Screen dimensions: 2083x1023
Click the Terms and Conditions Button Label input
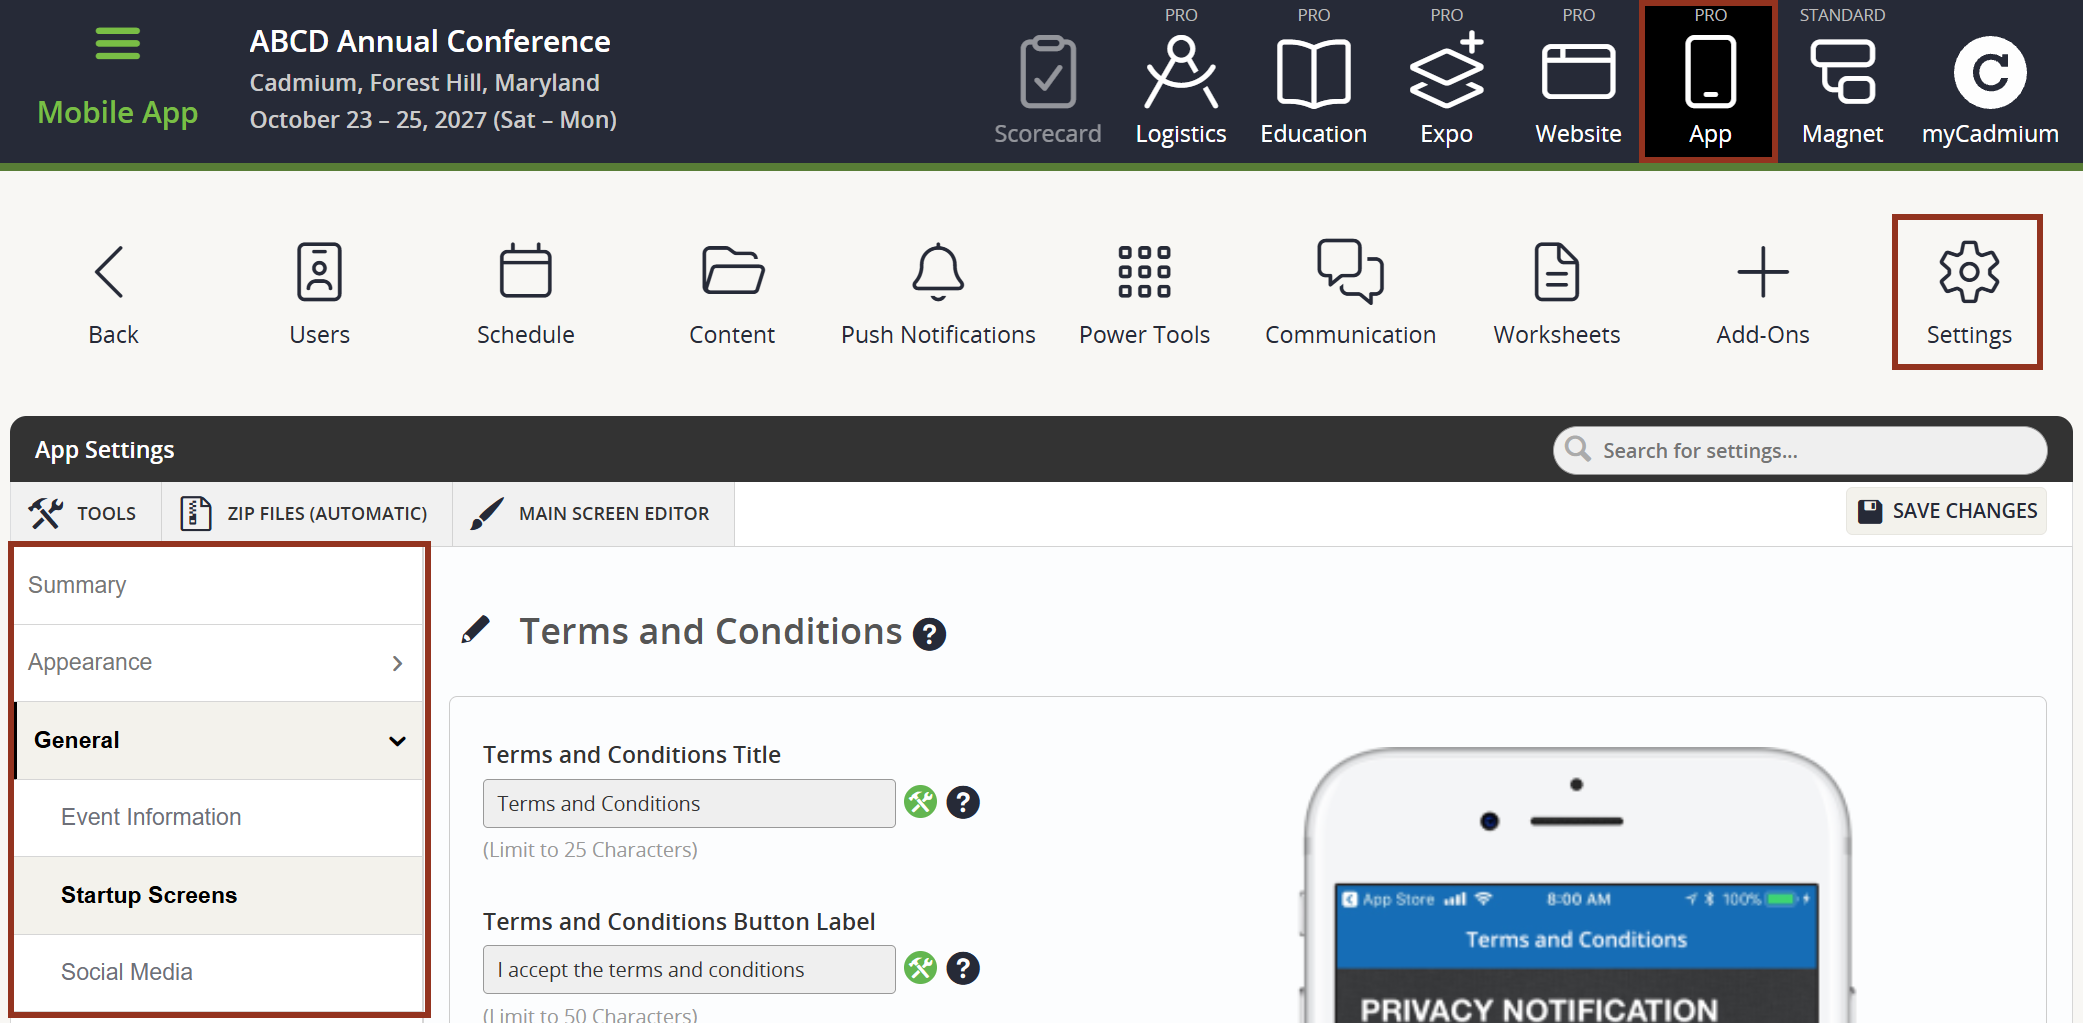[x=689, y=969]
